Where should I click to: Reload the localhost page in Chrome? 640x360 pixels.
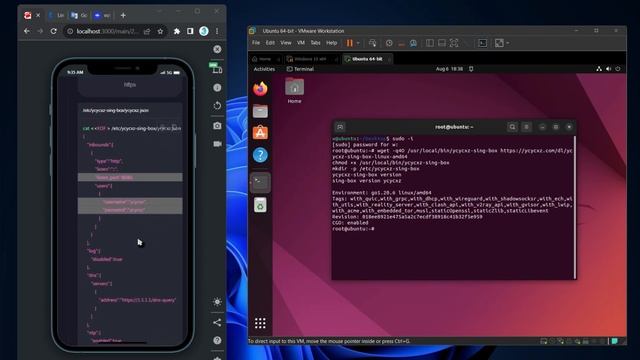tap(53, 31)
